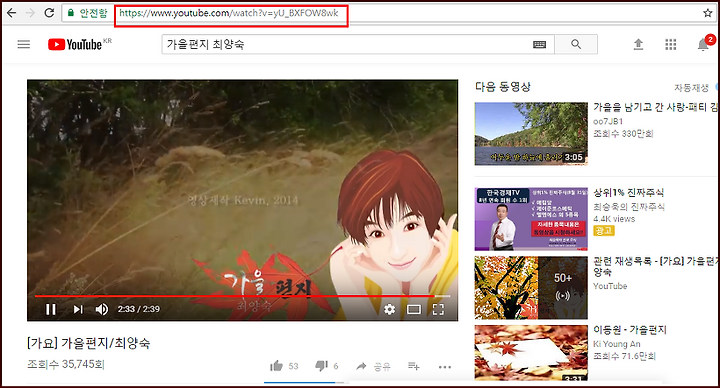
Task: Click the address bar URL
Action: (x=229, y=13)
